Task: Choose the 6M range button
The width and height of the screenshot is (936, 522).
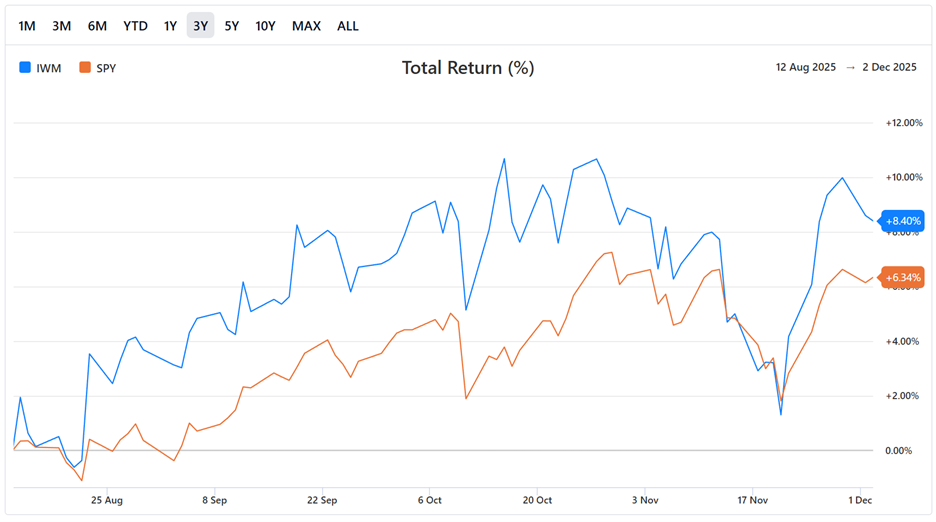Action: pyautogui.click(x=97, y=26)
